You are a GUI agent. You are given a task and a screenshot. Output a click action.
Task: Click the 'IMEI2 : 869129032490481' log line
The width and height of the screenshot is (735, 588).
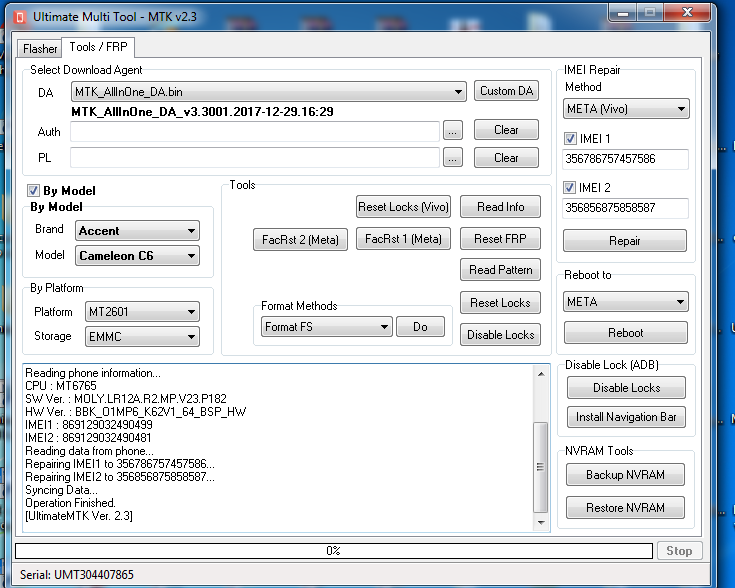click(88, 438)
